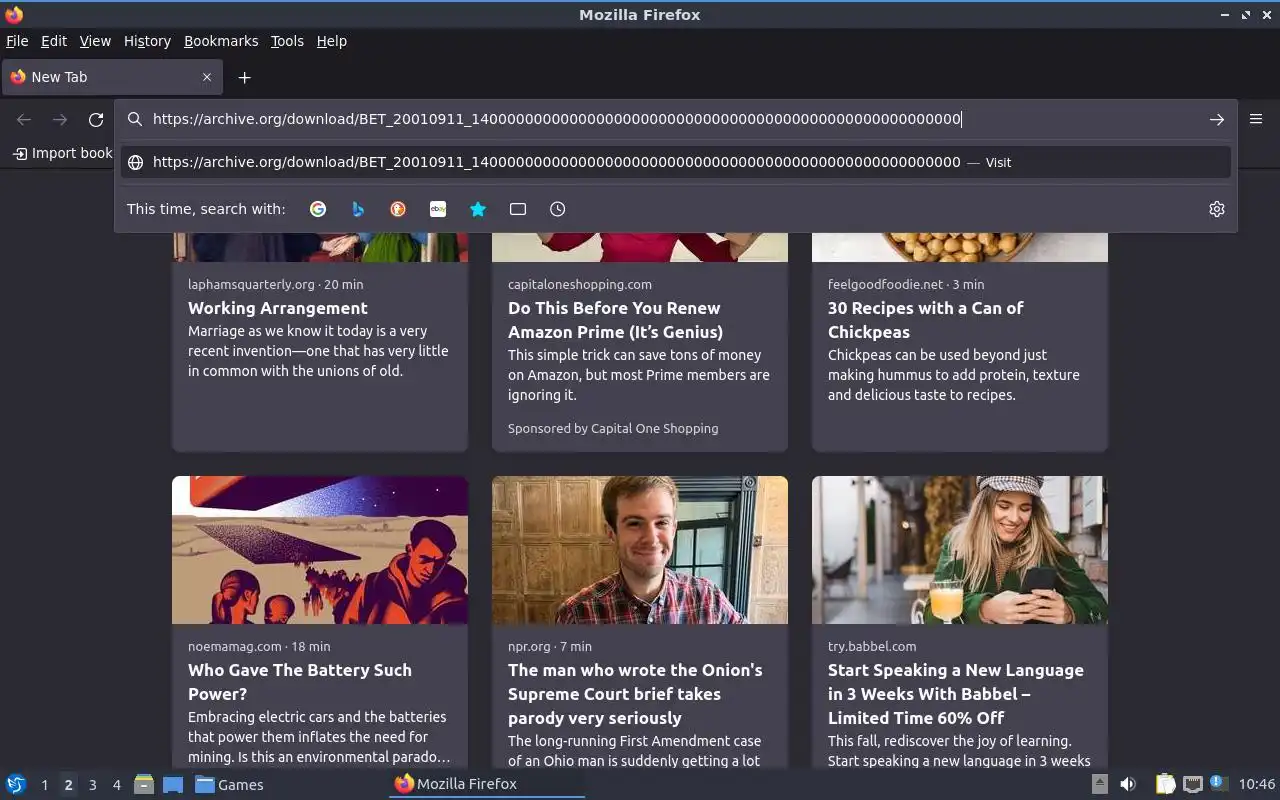Click the noemamag battery article thumbnail
Screen dimensions: 1280x800
click(320, 550)
